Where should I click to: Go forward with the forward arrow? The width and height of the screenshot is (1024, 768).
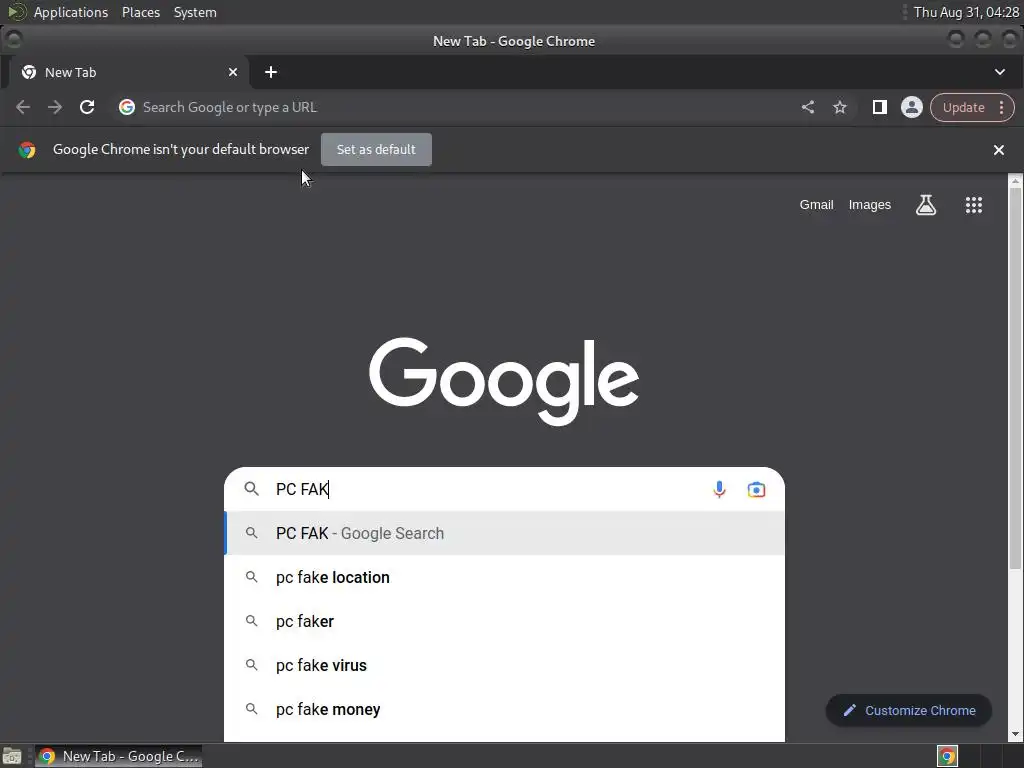[55, 107]
